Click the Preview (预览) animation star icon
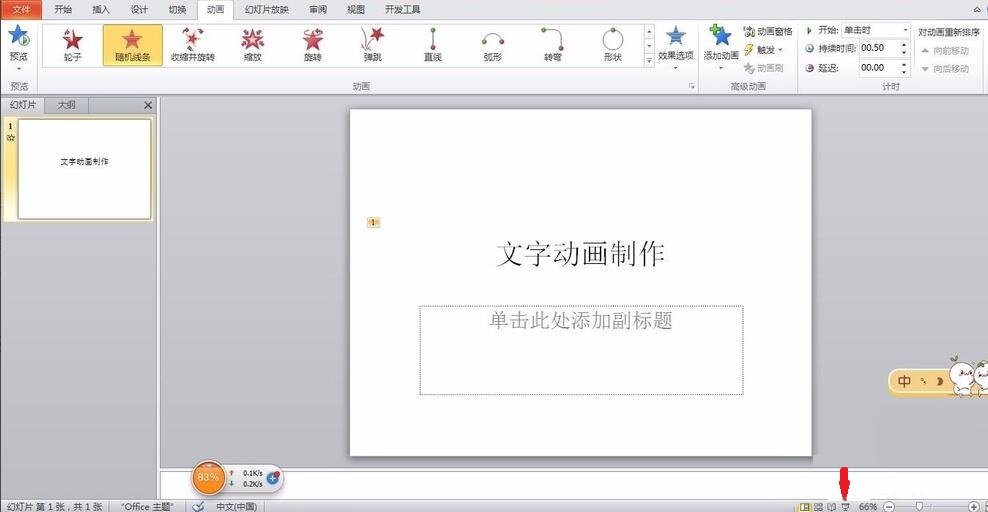The width and height of the screenshot is (988, 512). pyautogui.click(x=19, y=36)
